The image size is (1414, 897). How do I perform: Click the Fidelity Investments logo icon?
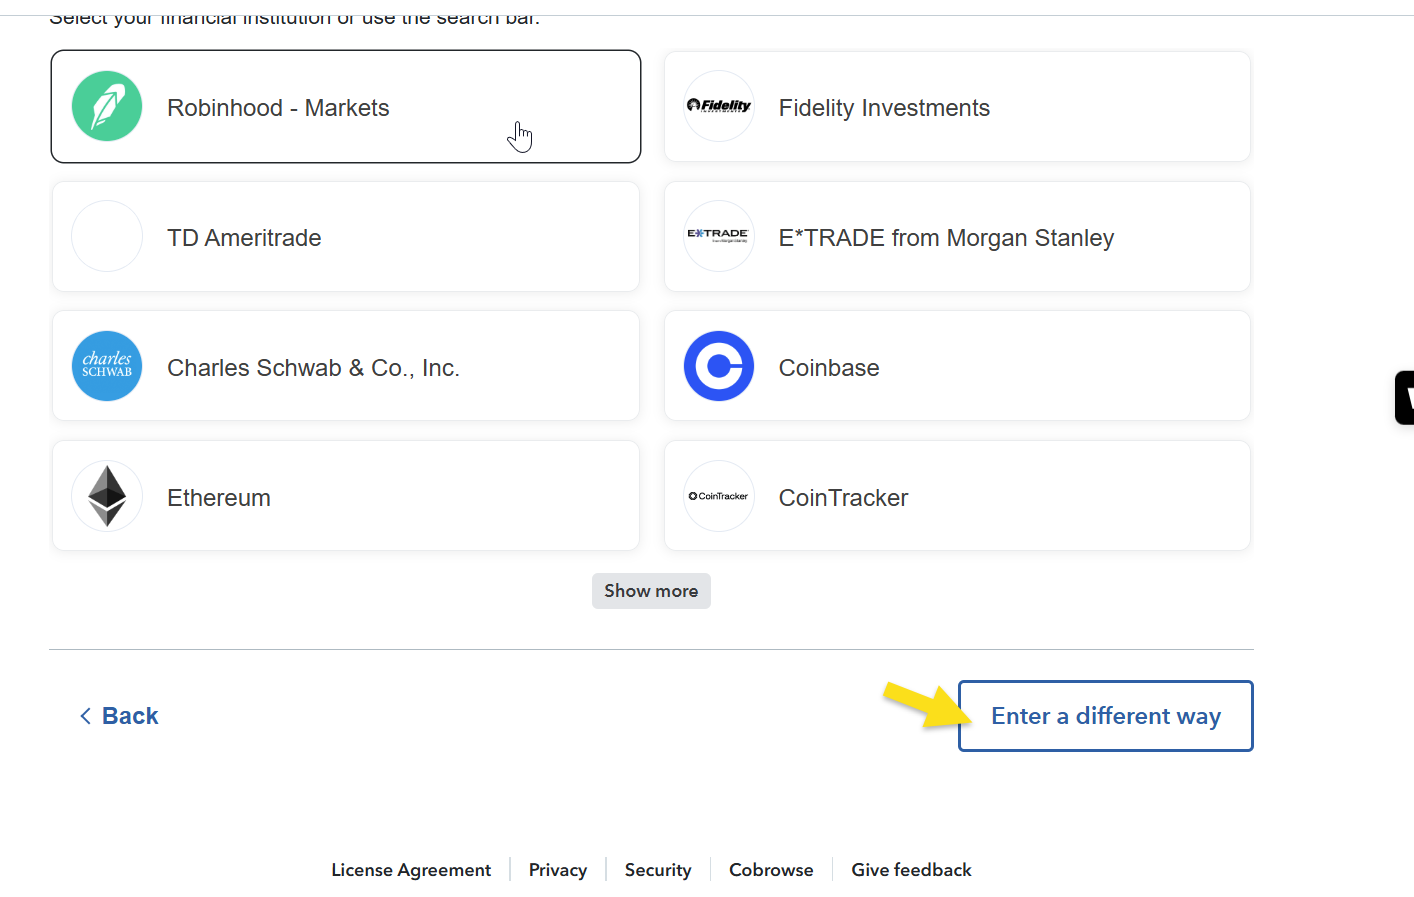(x=719, y=106)
